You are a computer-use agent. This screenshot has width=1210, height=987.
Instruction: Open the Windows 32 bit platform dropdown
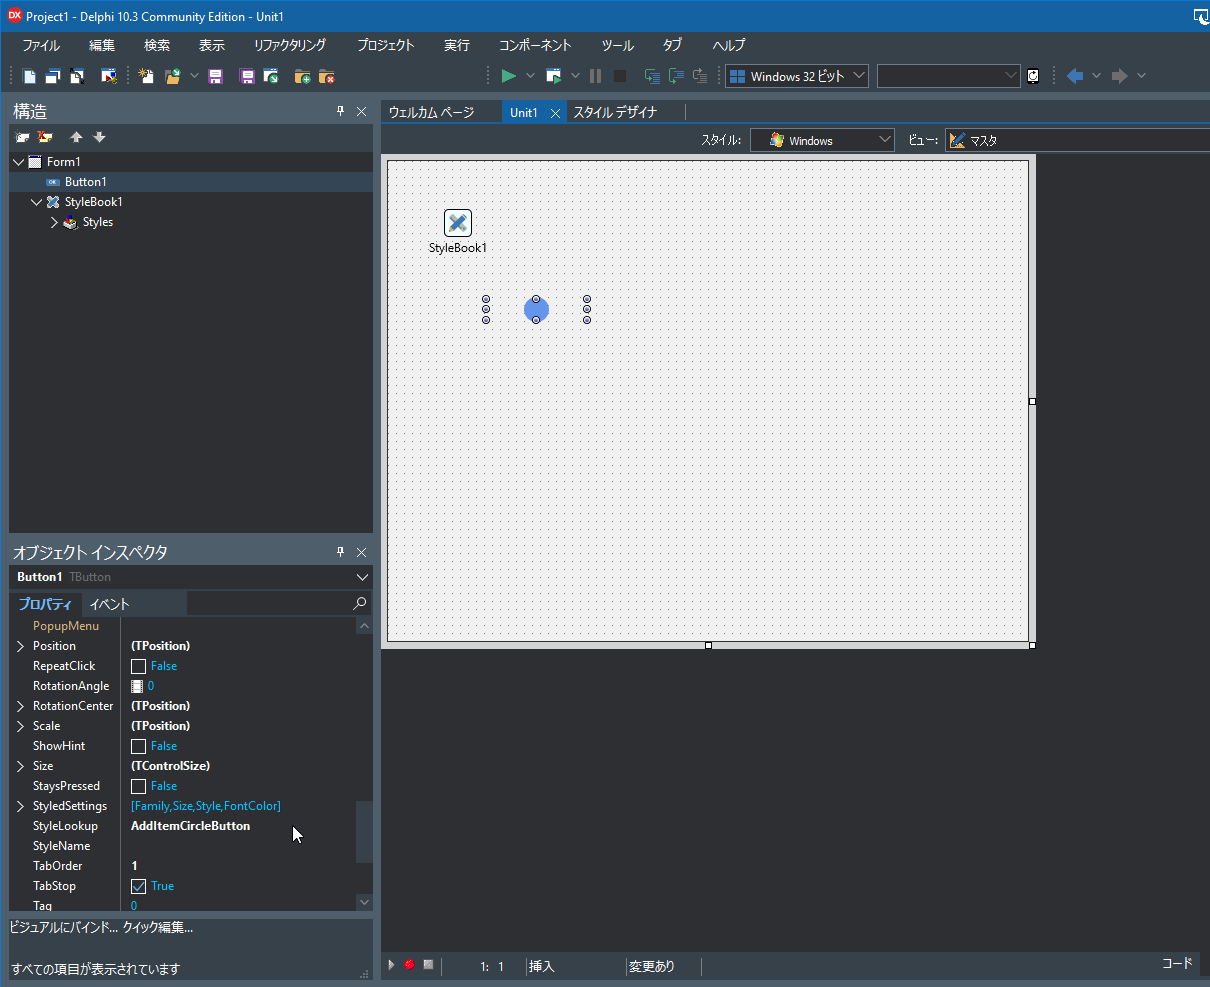coord(797,76)
